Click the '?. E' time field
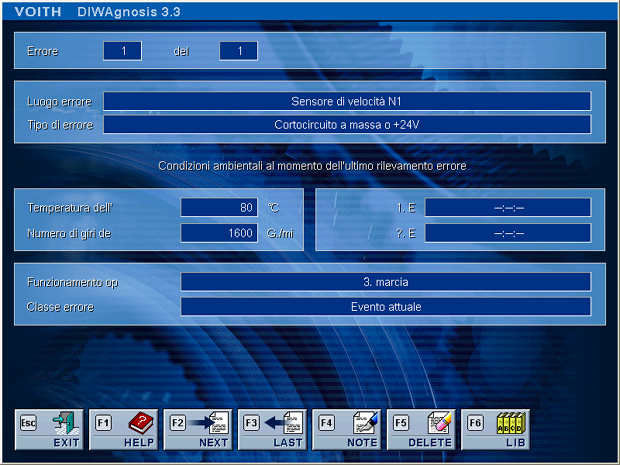The image size is (620, 465). pos(508,233)
